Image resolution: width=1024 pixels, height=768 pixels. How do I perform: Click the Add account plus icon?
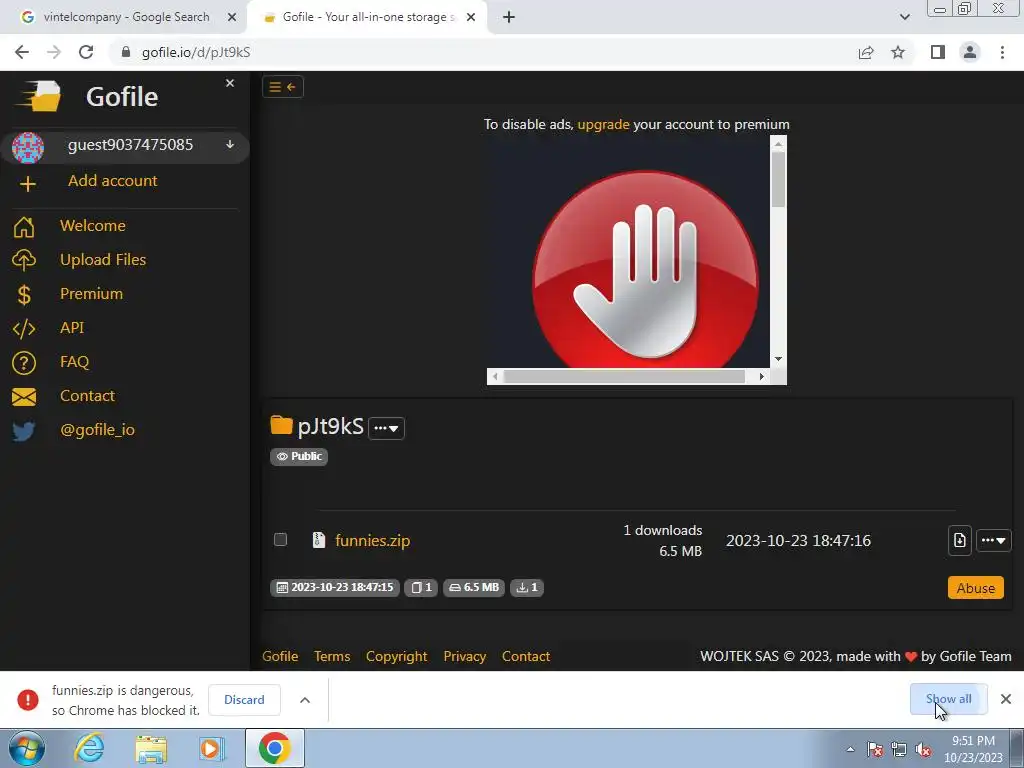[27, 184]
